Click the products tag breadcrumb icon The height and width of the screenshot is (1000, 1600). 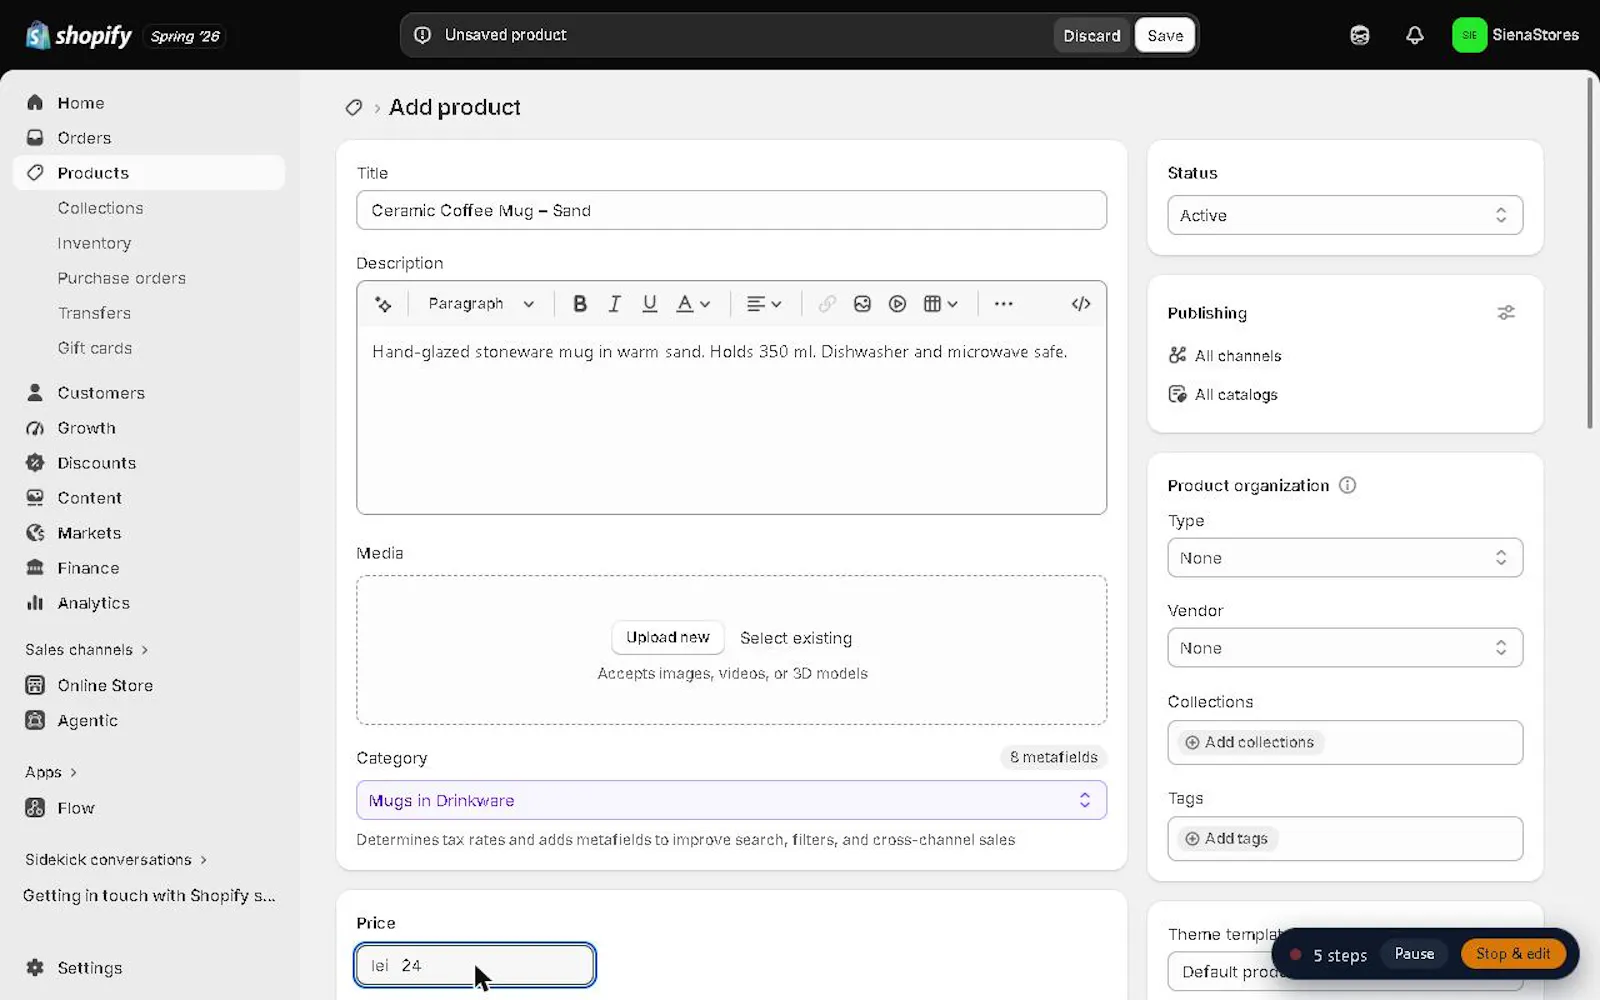tap(353, 107)
